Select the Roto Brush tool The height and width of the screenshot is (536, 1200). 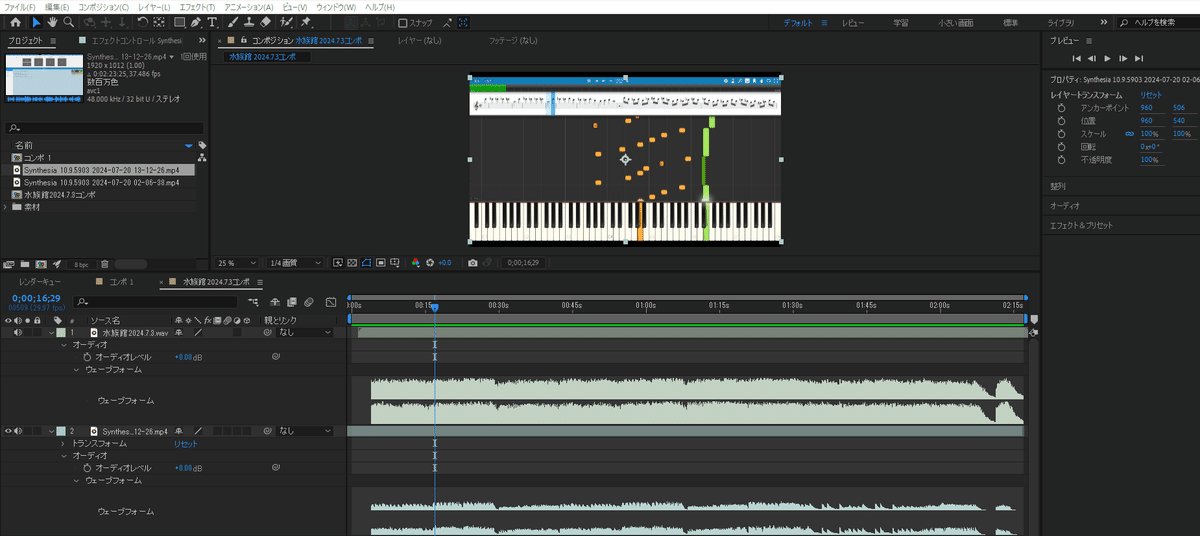point(287,21)
